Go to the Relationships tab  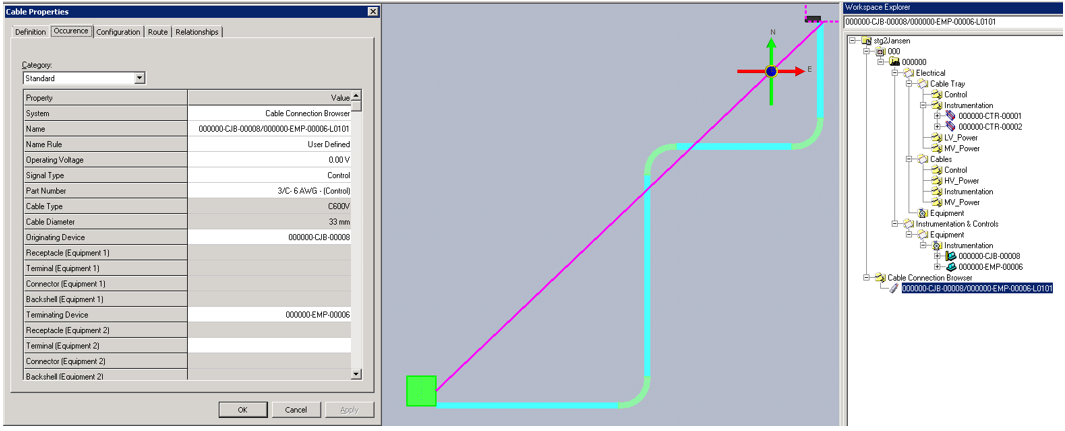tap(197, 32)
